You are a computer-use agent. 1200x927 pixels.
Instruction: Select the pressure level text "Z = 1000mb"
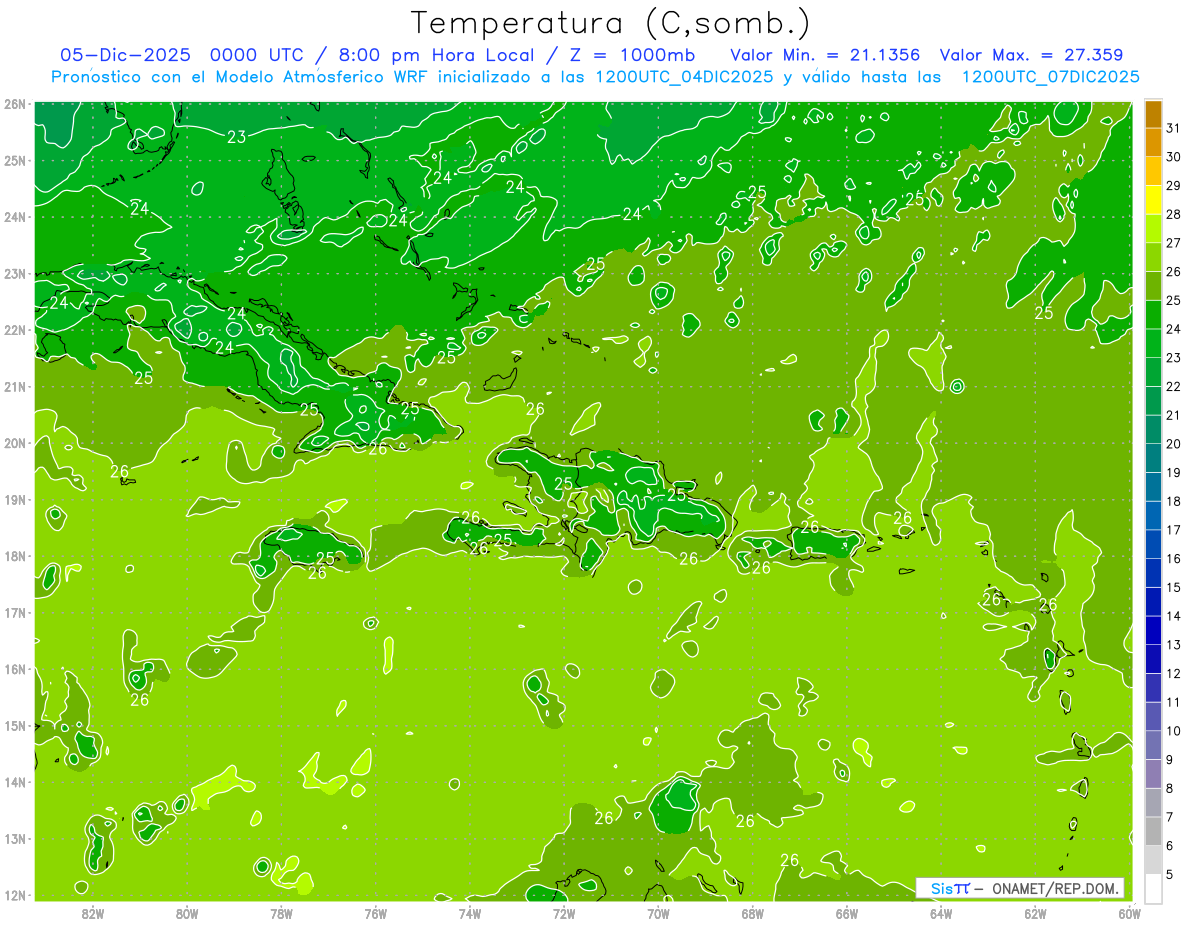click(x=631, y=55)
